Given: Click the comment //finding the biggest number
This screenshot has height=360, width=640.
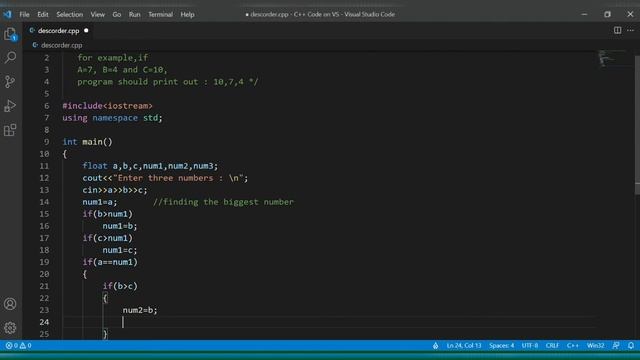Looking at the screenshot, I should pos(223,202).
